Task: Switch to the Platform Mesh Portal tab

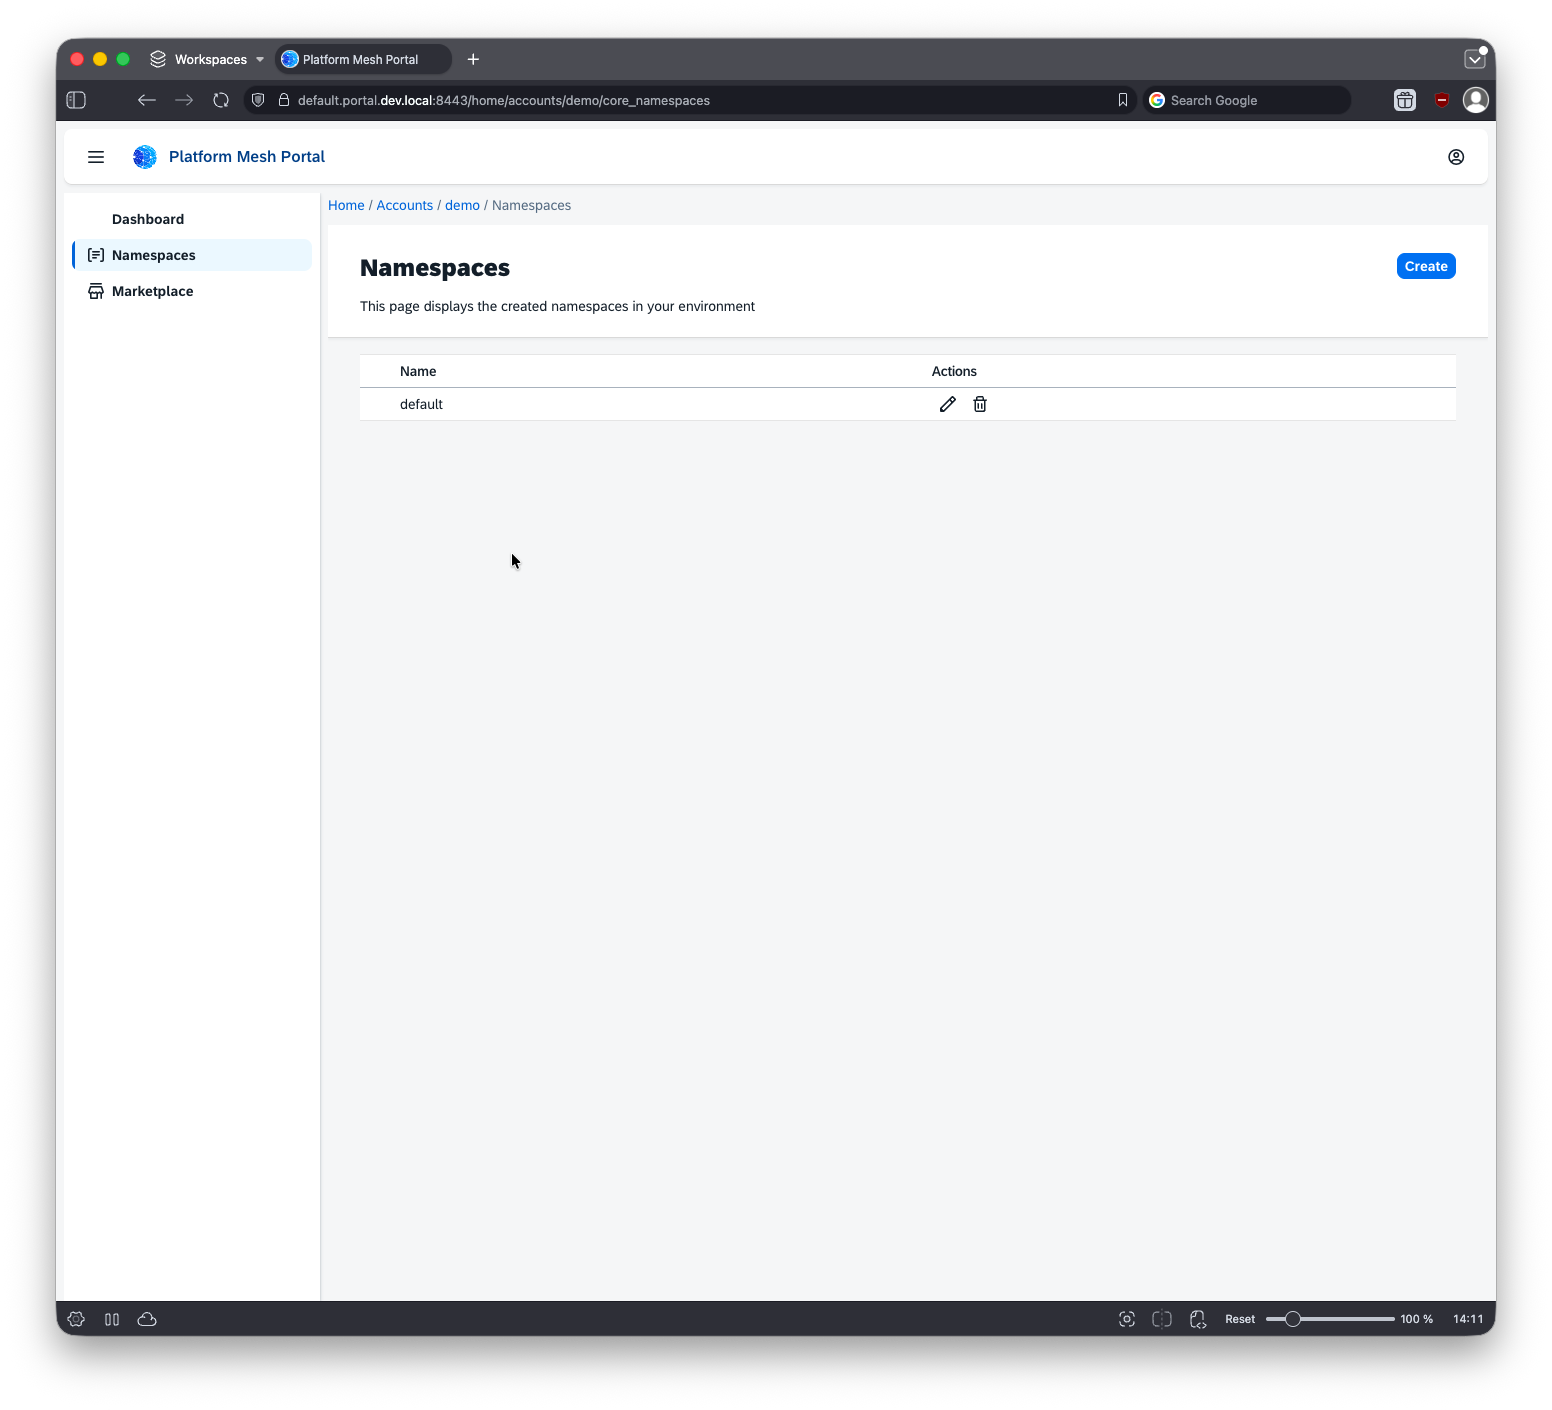Action: 362,59
